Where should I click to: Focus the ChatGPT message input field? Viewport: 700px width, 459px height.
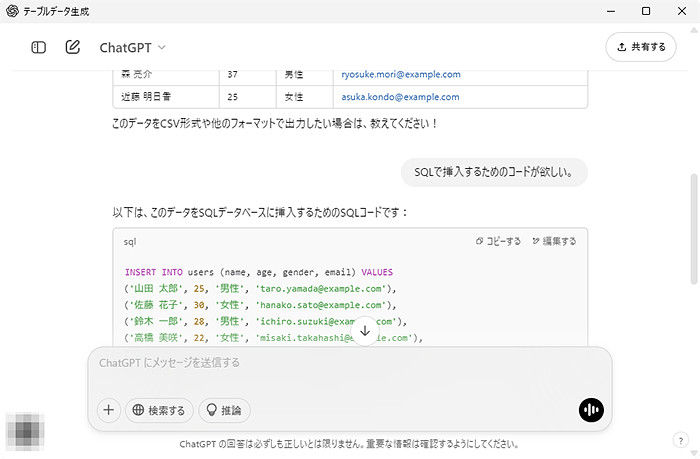point(350,363)
